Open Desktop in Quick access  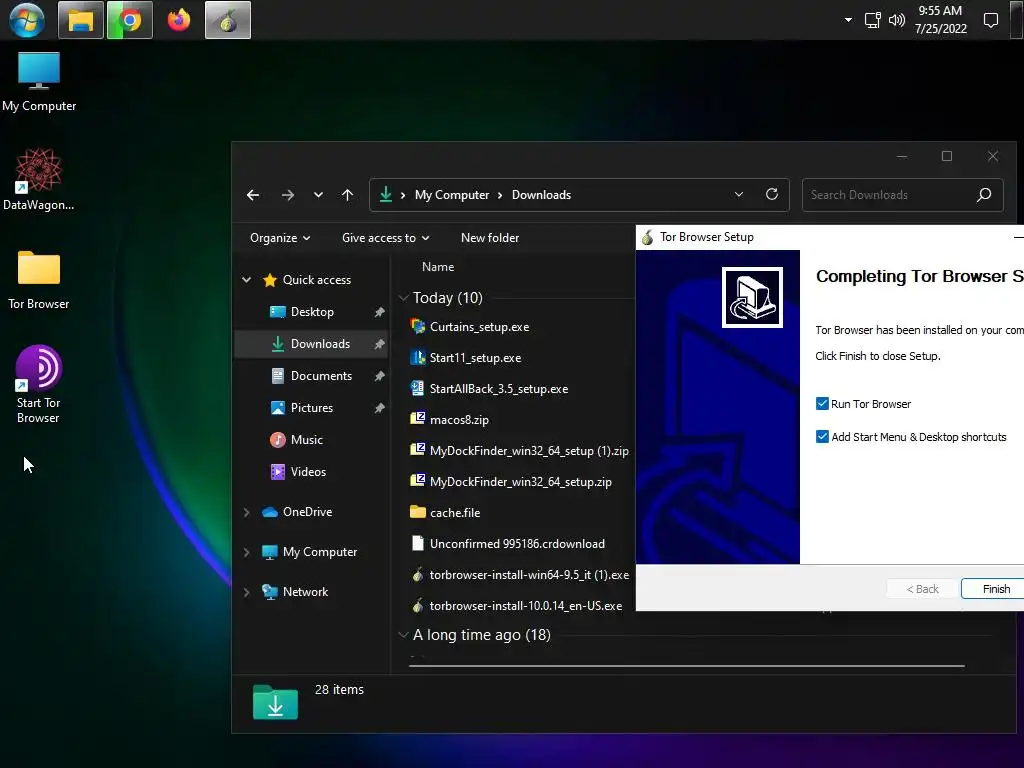coord(312,312)
